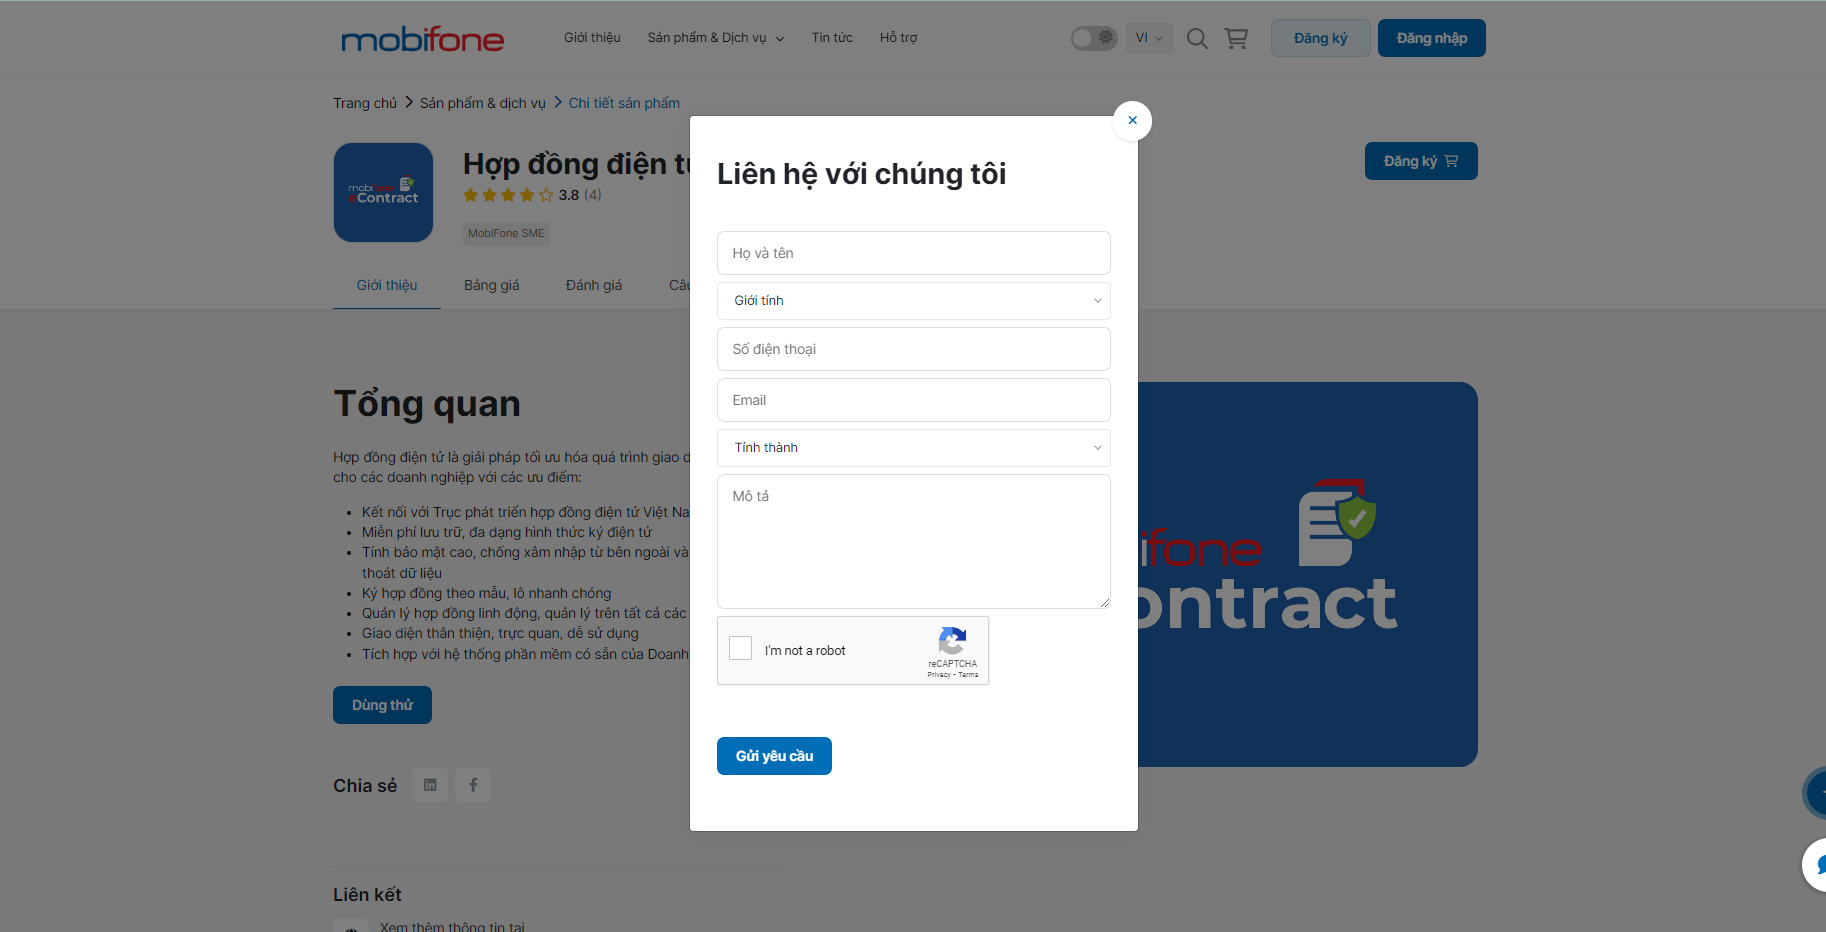Click the reCAPTCHA Terms link

pos(968,675)
